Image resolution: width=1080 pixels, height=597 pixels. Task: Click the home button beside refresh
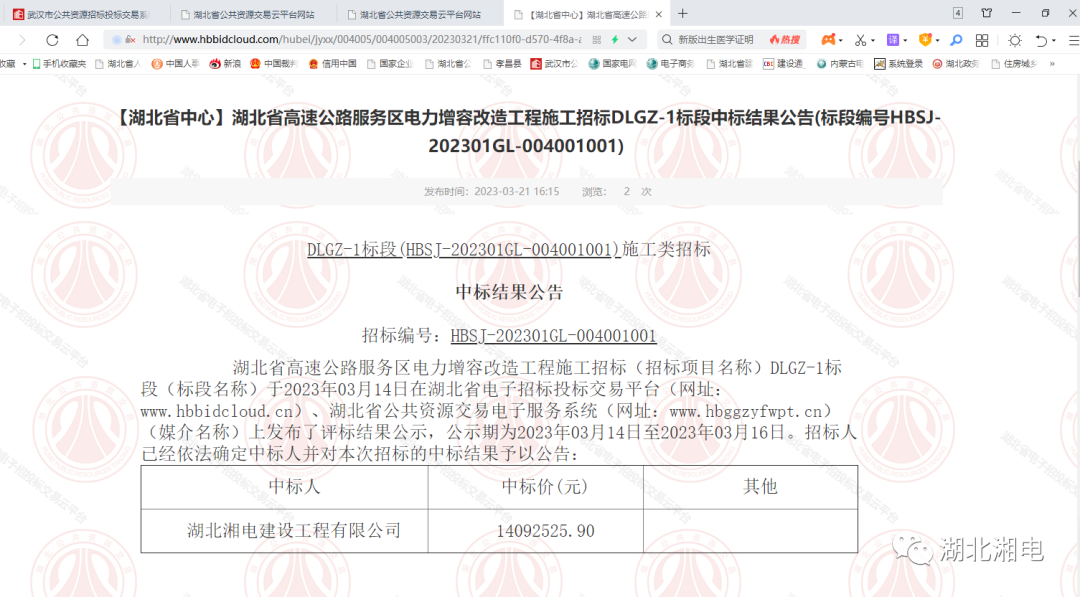coord(82,40)
